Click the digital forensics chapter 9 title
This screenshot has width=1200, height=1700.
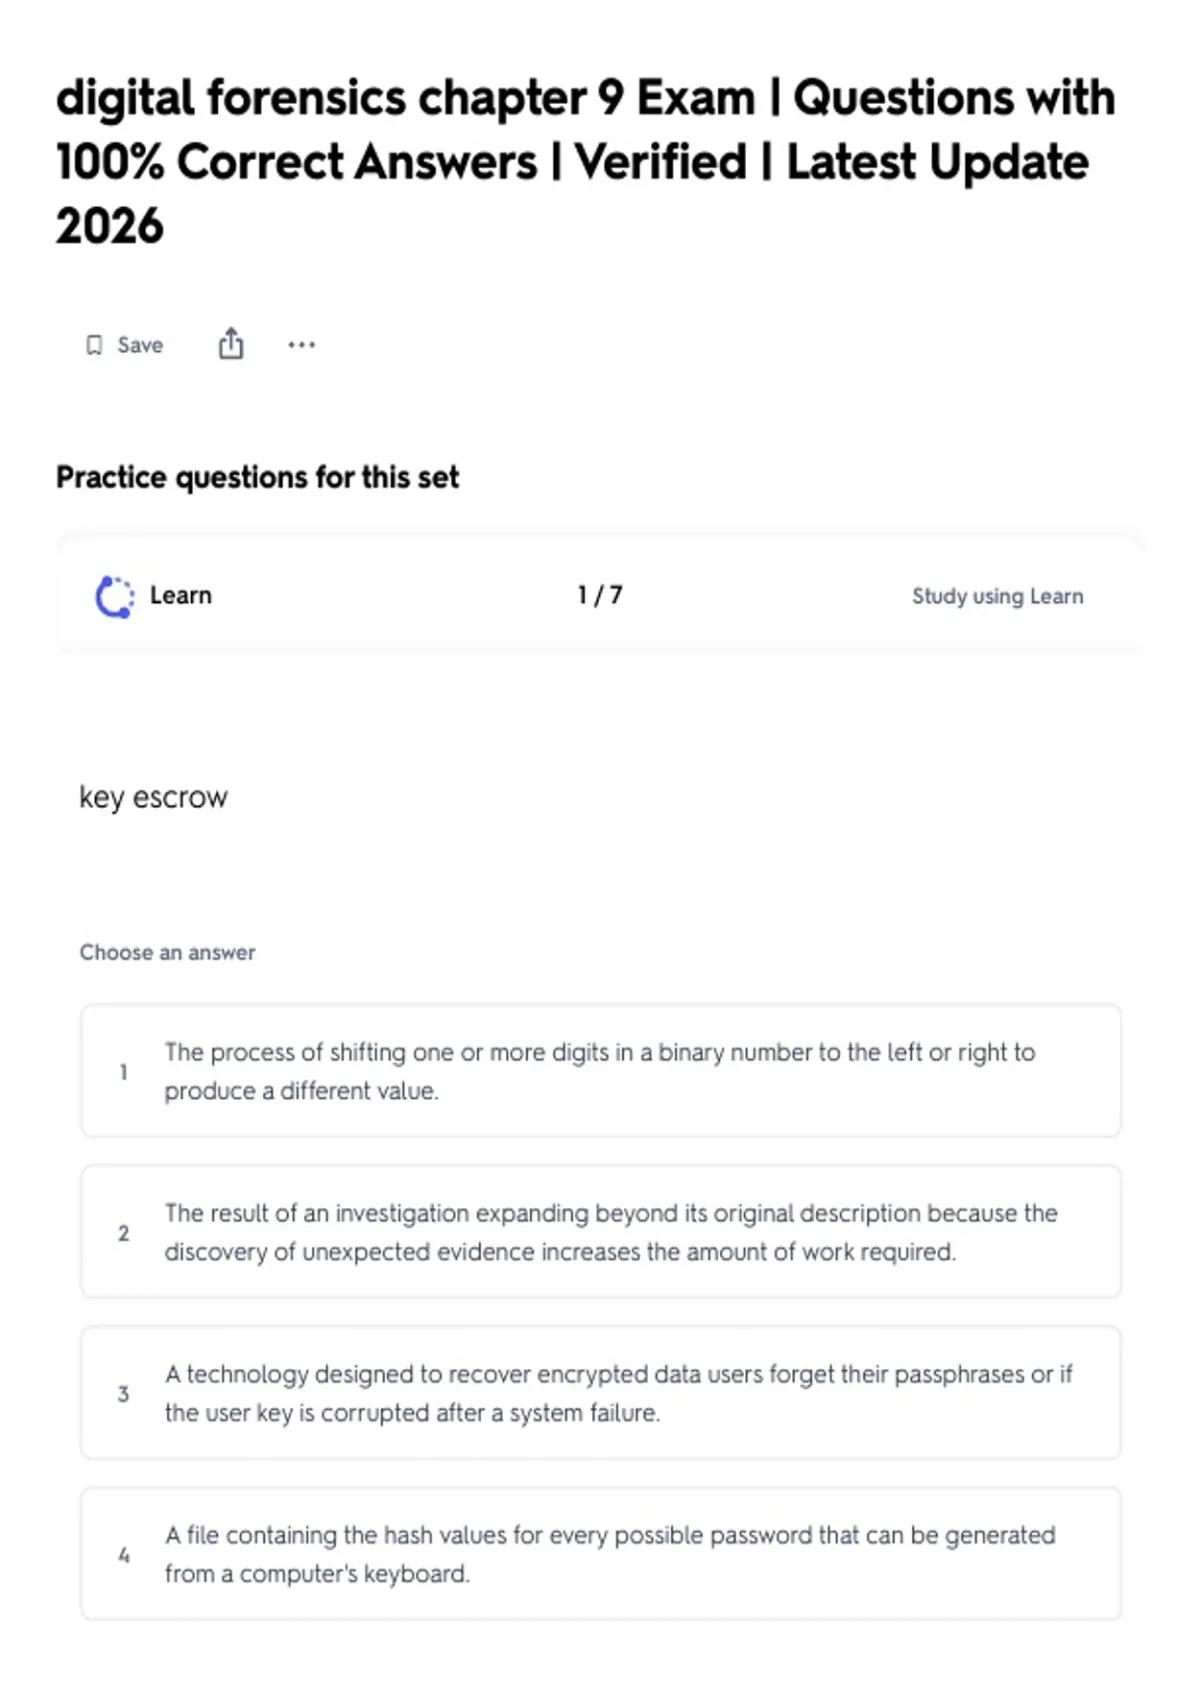click(x=585, y=161)
